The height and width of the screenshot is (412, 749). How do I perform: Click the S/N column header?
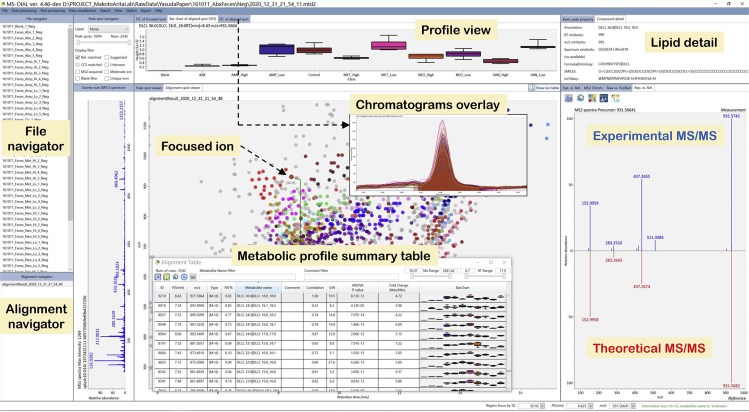(x=332, y=287)
